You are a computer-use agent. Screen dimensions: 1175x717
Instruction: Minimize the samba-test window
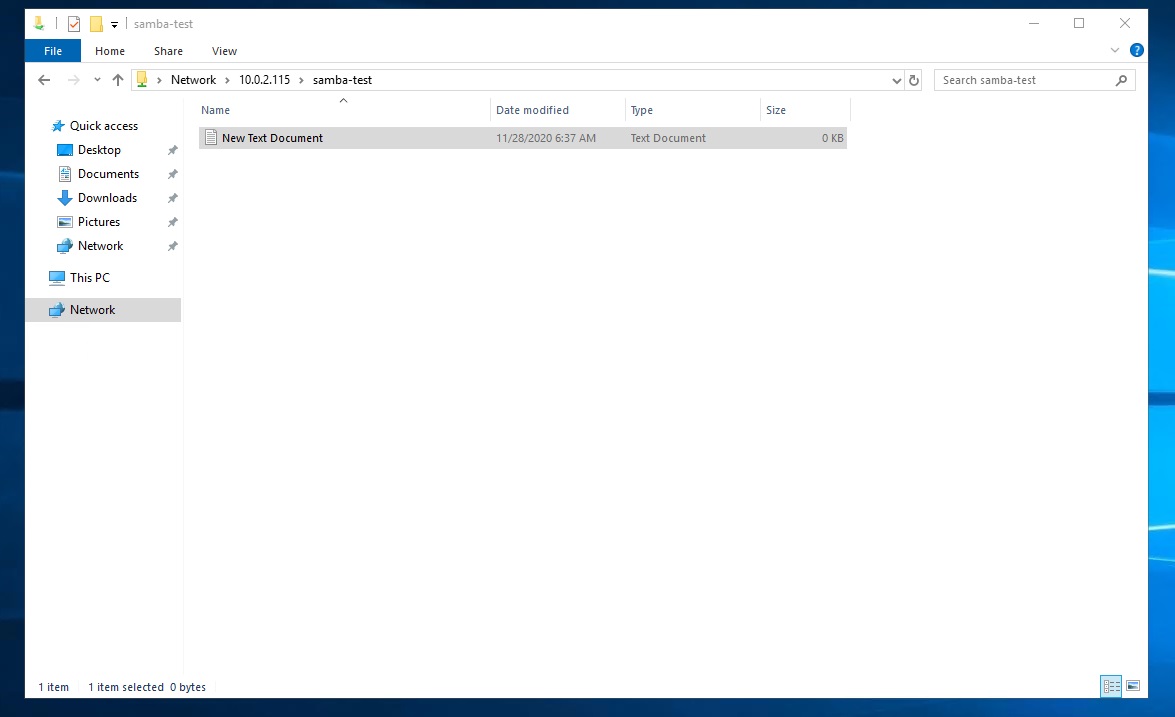pyautogui.click(x=1034, y=23)
